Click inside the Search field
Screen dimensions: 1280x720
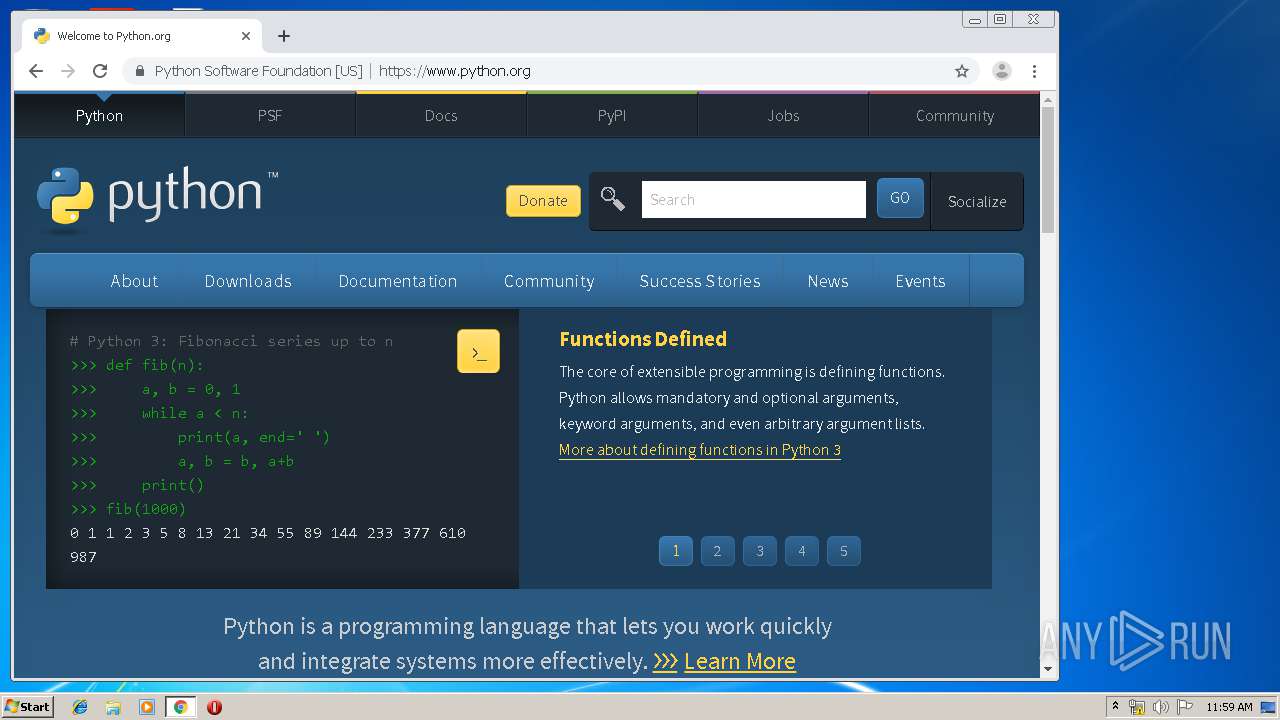coord(753,199)
